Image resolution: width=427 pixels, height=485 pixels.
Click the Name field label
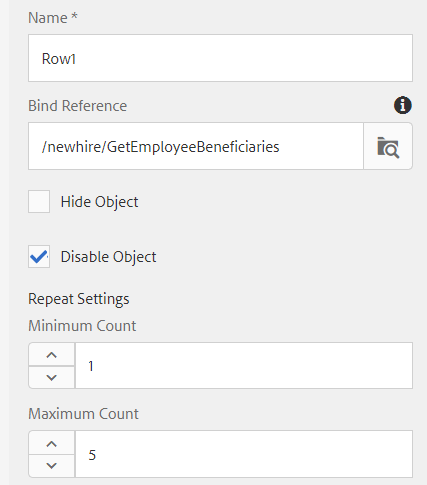point(48,18)
